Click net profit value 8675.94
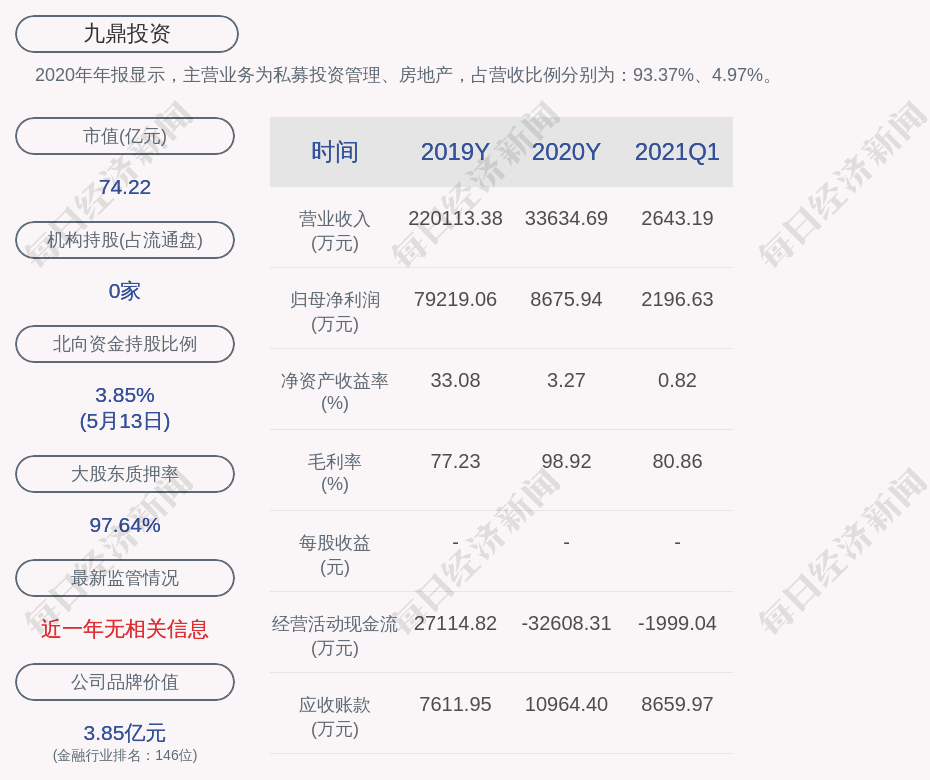Image resolution: width=930 pixels, height=780 pixels. (x=566, y=300)
